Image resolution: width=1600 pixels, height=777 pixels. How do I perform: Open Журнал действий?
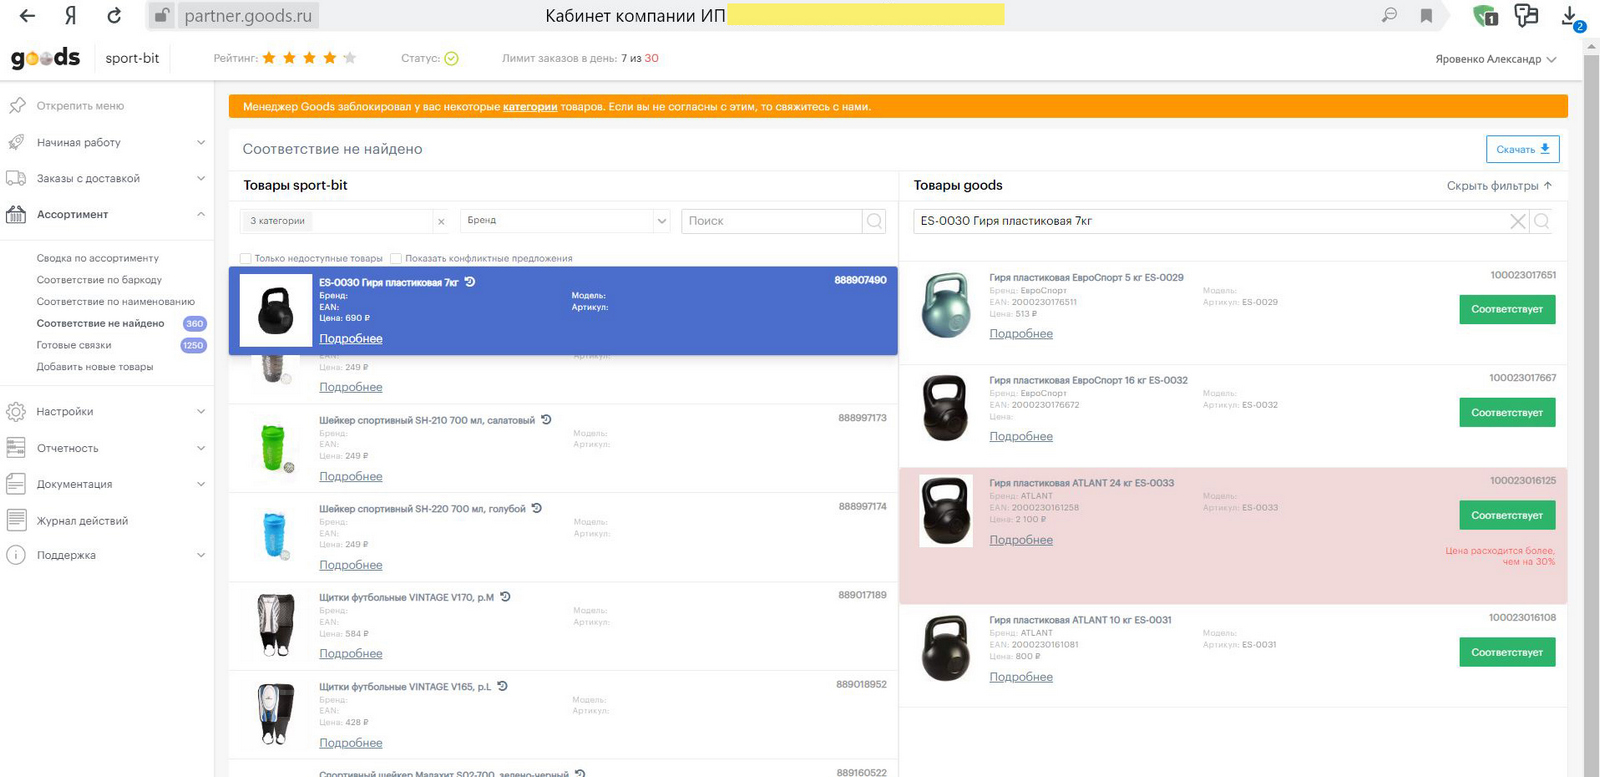coord(82,521)
